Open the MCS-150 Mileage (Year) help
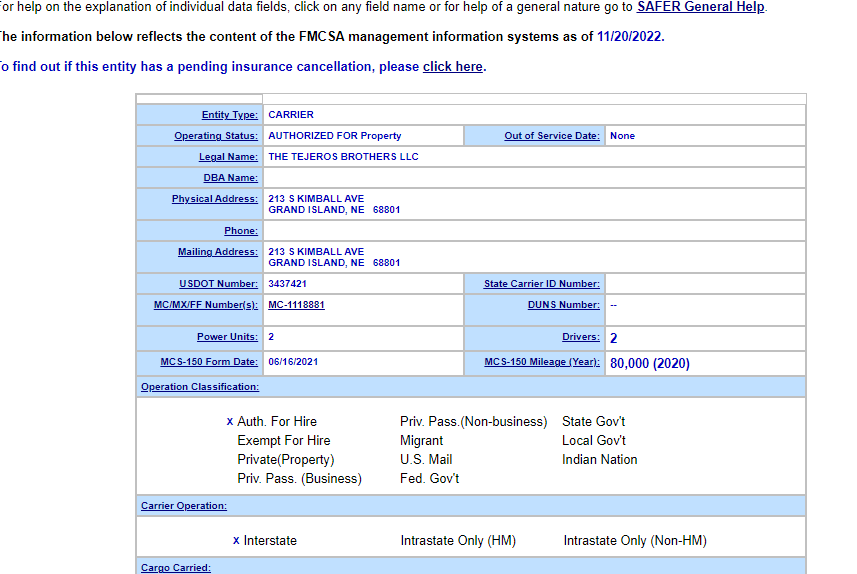This screenshot has width=857, height=574. click(x=542, y=362)
